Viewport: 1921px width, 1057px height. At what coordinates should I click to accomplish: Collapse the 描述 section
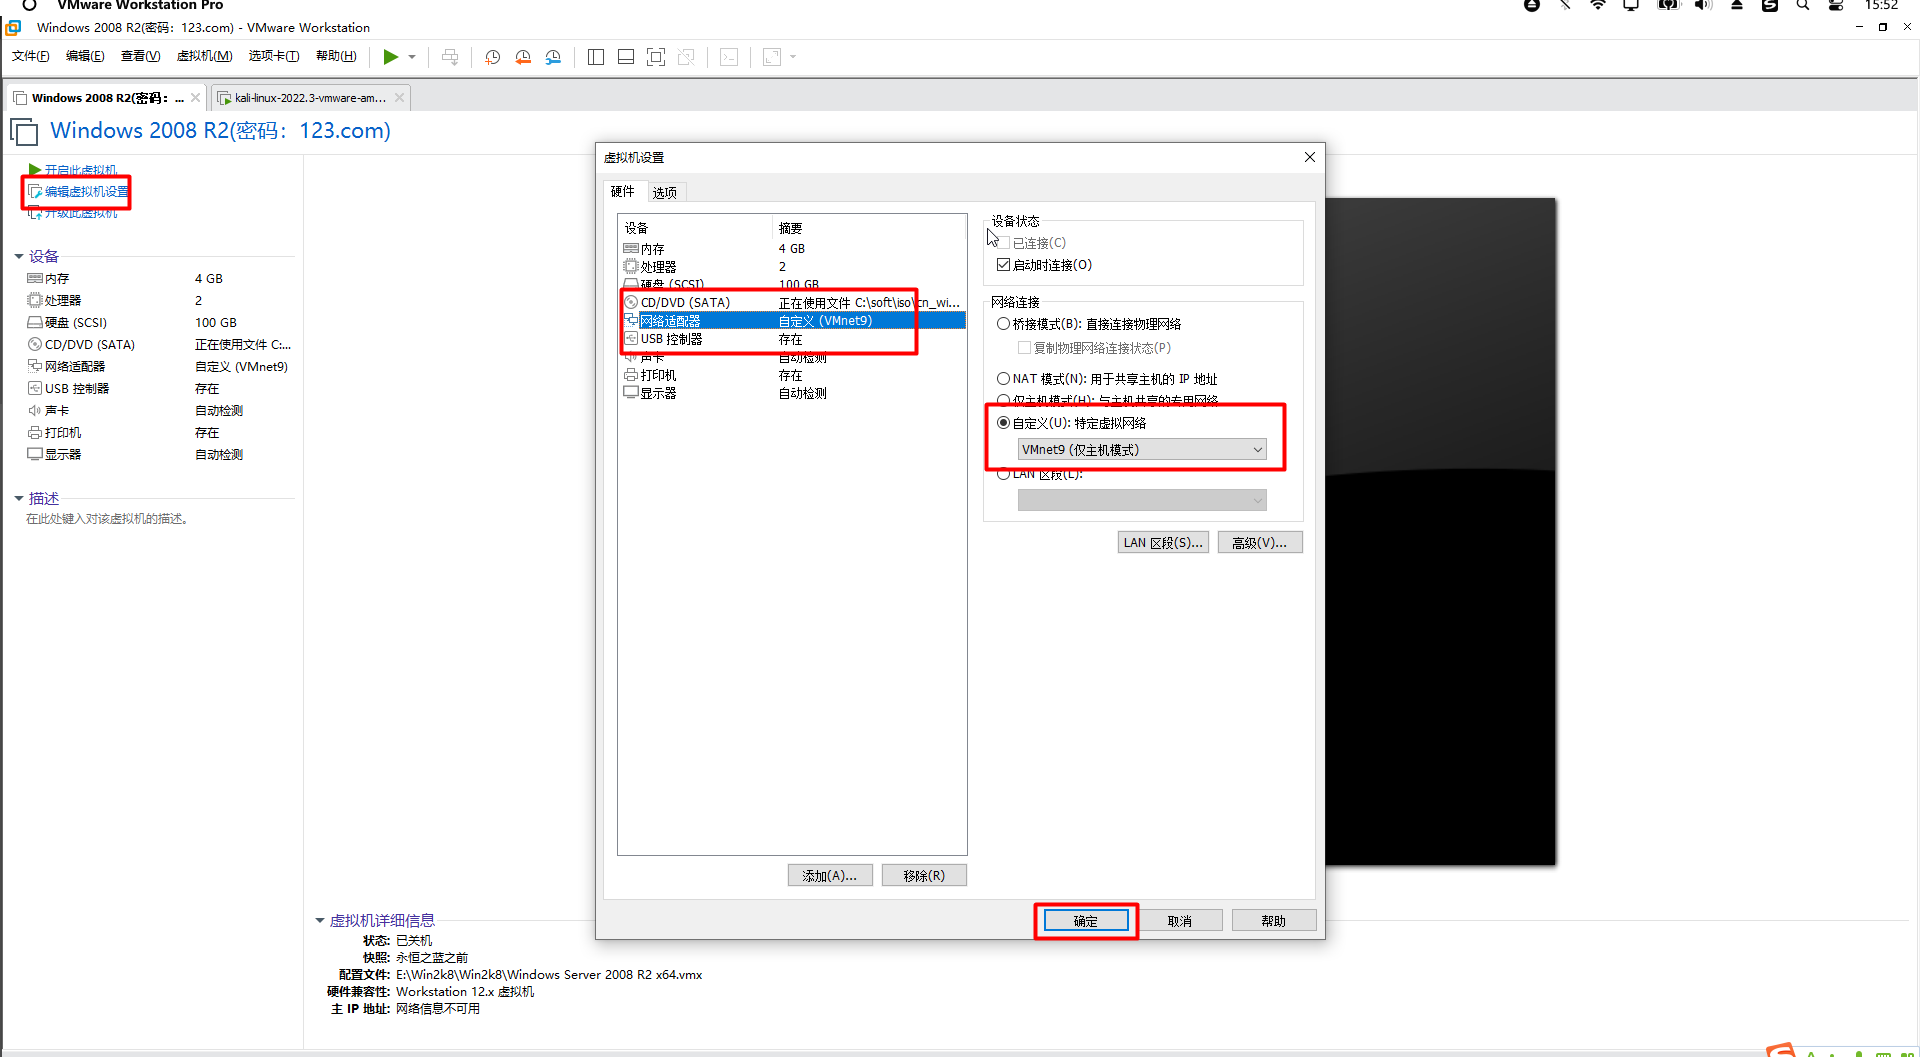pos(19,499)
